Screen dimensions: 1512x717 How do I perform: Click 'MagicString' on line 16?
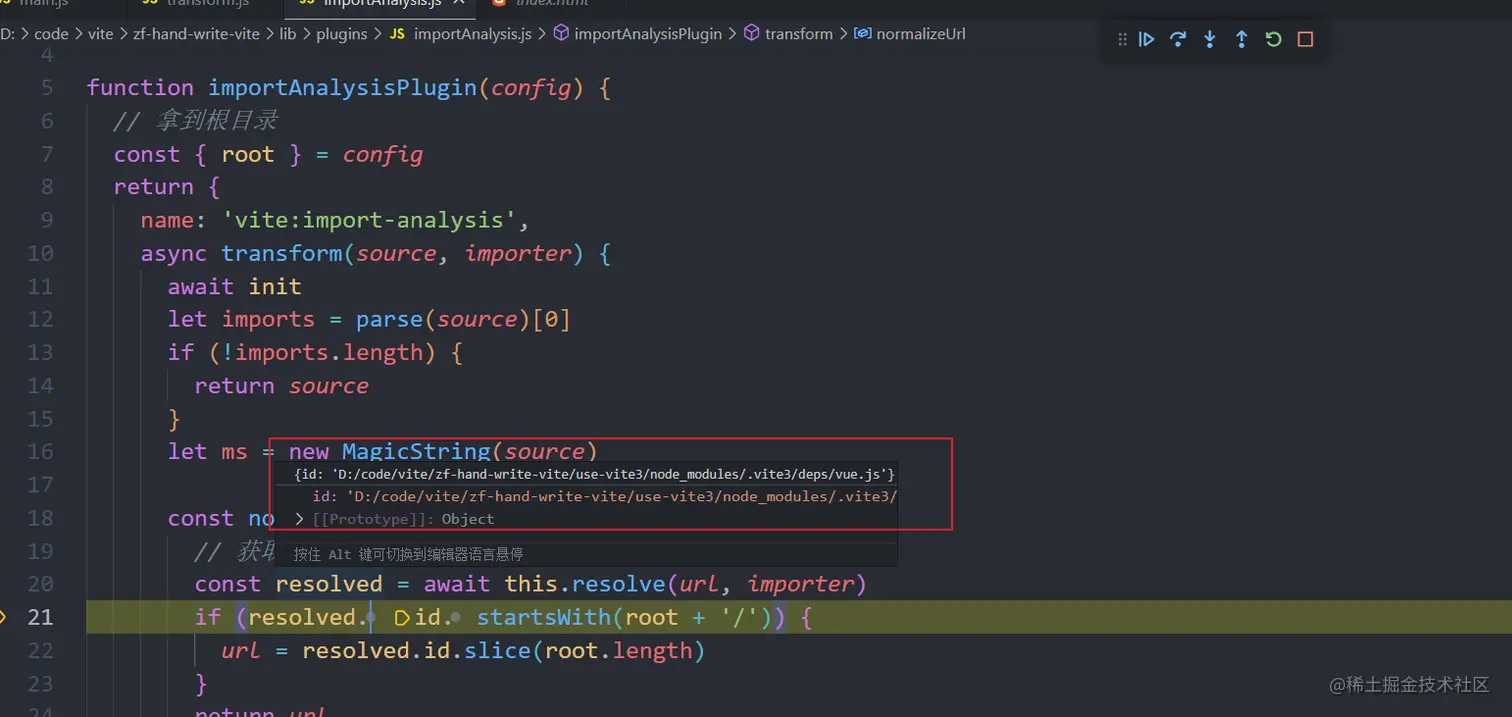coord(416,452)
